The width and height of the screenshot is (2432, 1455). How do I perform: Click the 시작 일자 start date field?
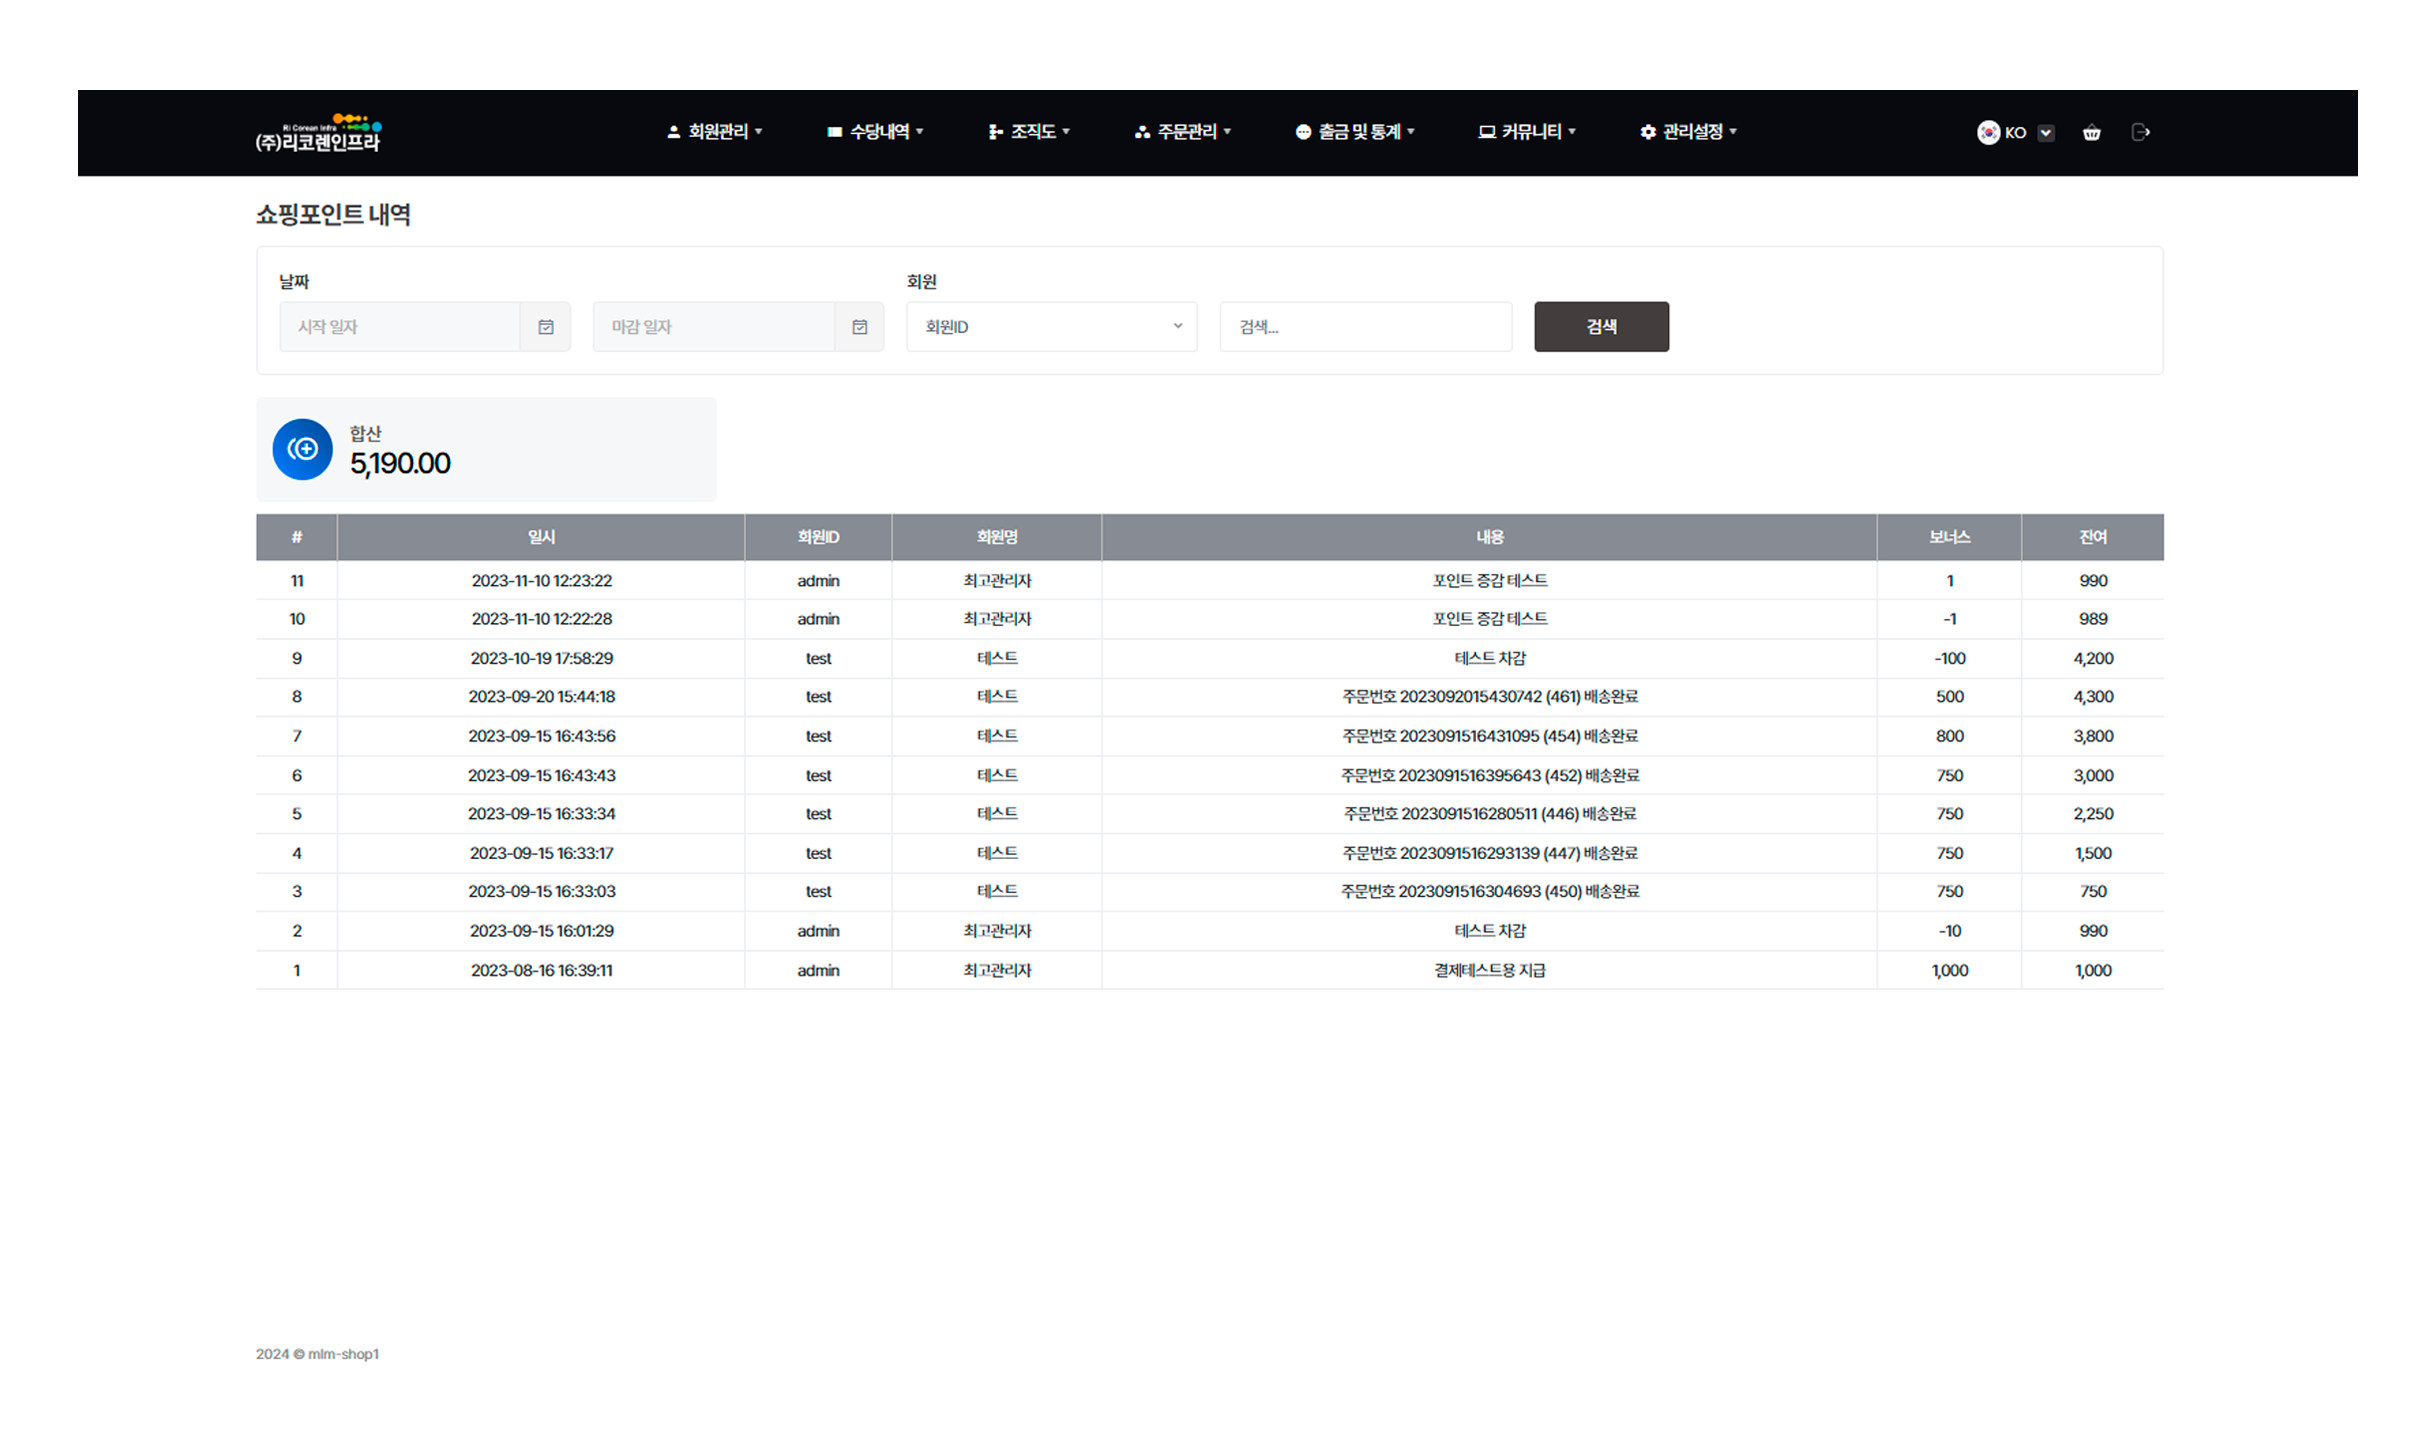click(400, 327)
